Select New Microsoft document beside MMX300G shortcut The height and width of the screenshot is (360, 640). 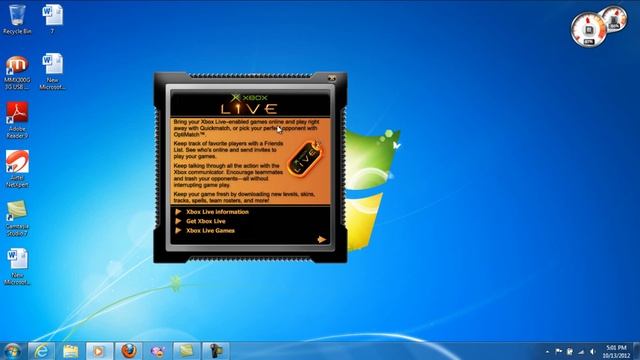52,71
